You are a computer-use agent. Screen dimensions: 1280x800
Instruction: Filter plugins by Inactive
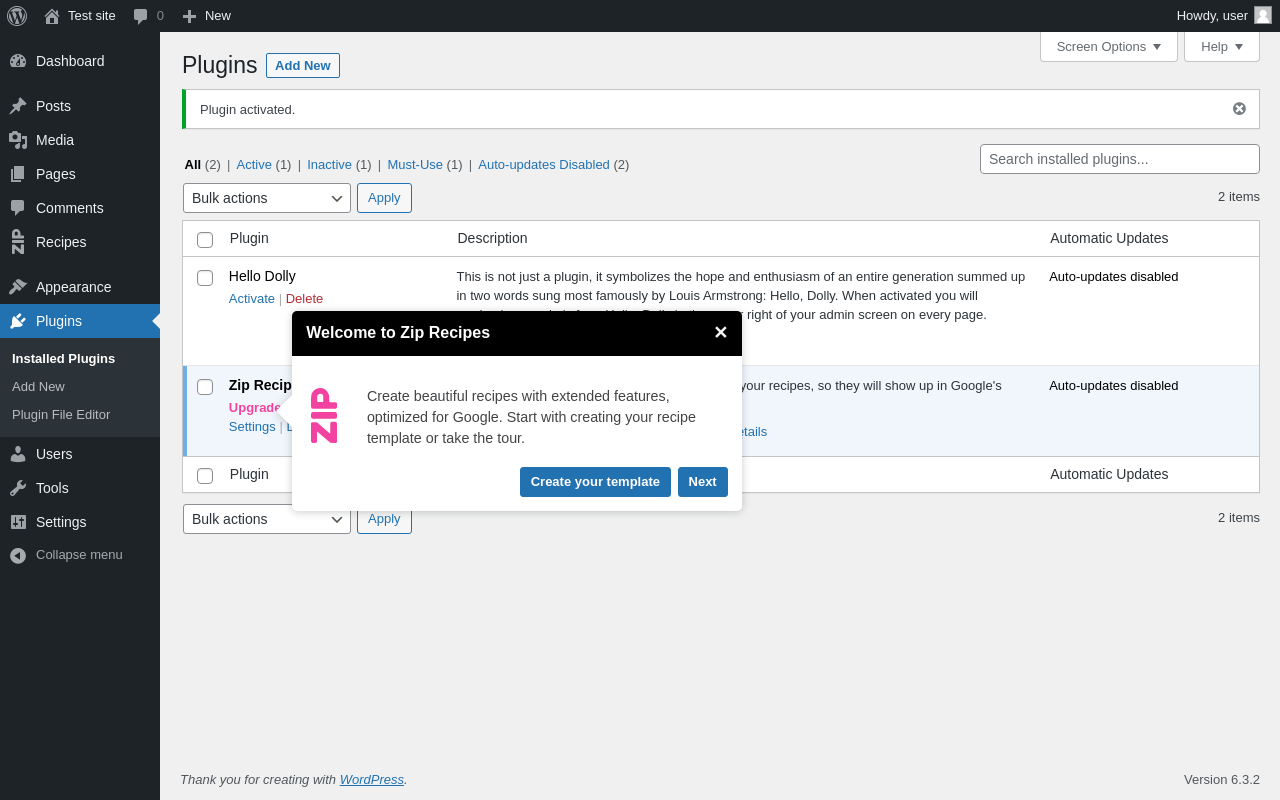point(329,164)
